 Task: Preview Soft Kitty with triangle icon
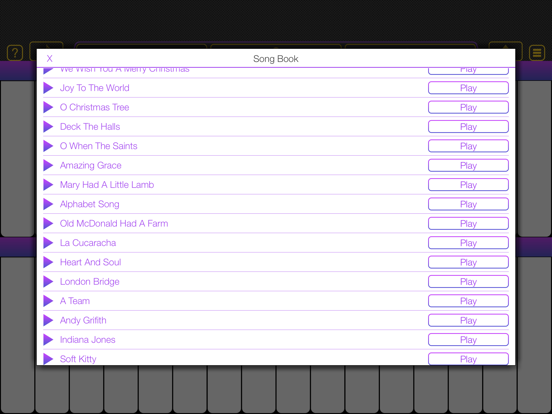(x=48, y=359)
